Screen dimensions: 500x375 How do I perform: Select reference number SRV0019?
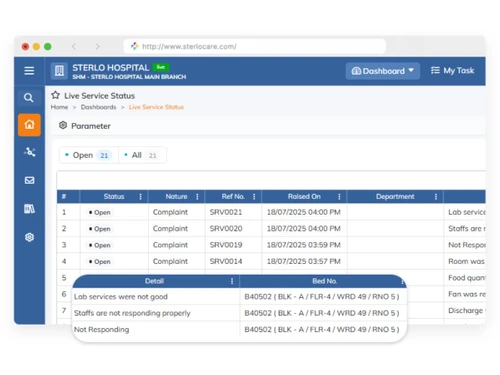click(226, 245)
